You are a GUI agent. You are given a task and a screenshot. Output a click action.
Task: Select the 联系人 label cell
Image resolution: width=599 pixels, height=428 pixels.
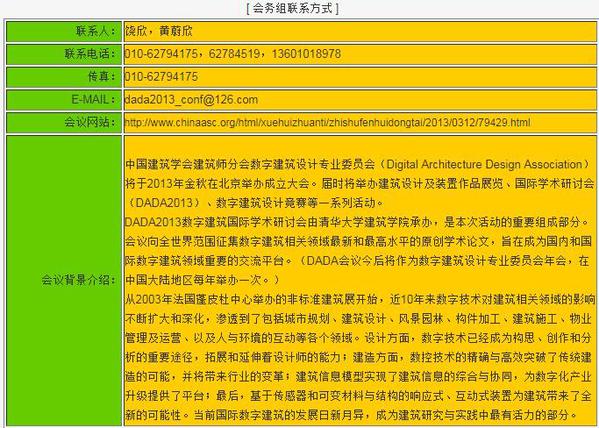[64, 31]
